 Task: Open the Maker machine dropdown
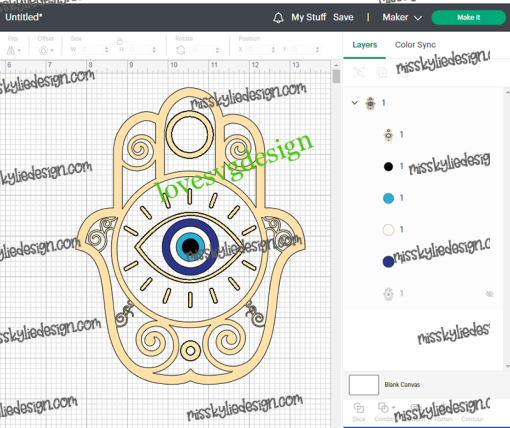pyautogui.click(x=402, y=17)
